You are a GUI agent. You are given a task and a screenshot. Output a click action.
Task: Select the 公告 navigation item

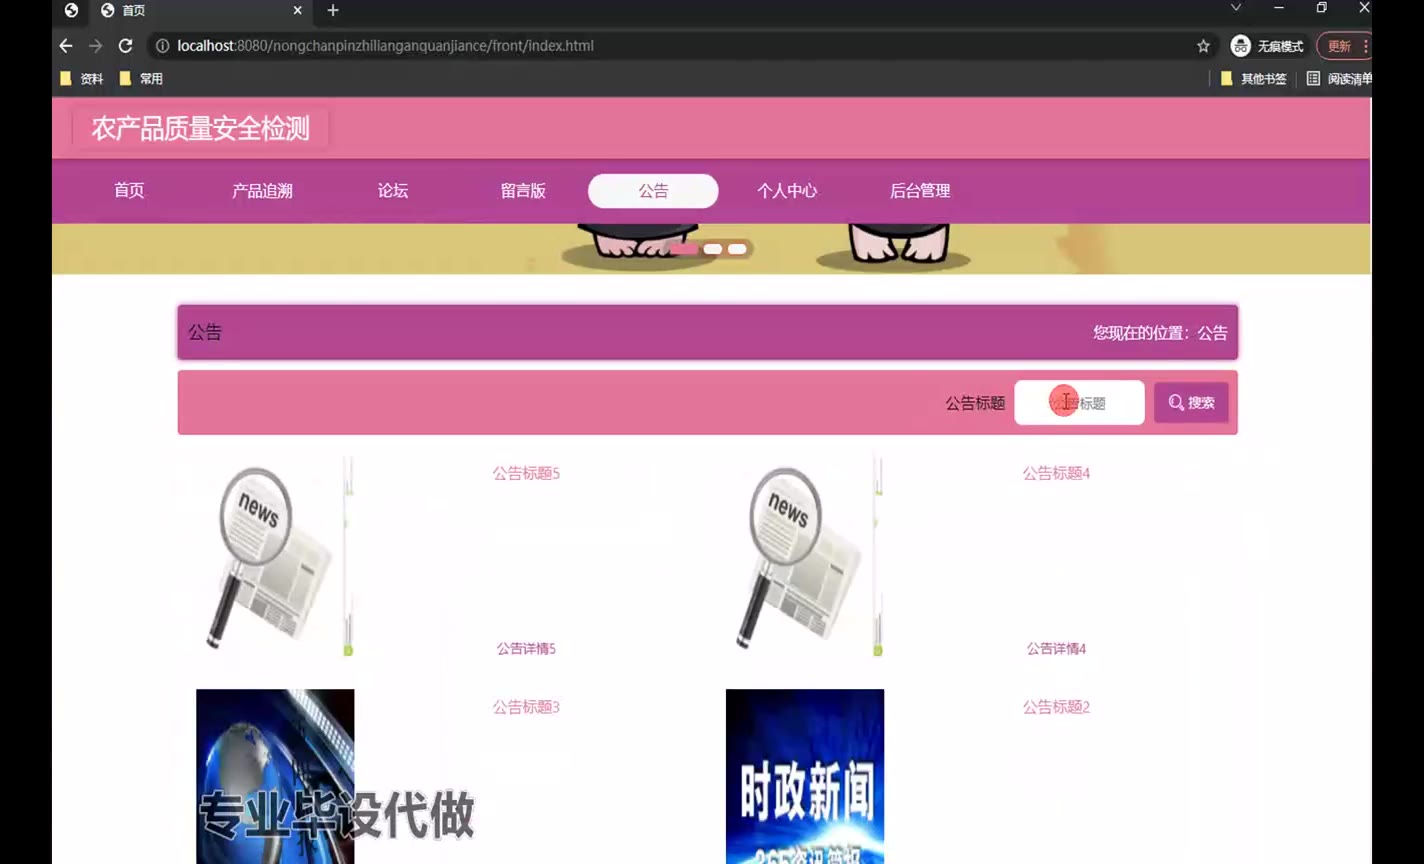[x=653, y=191]
